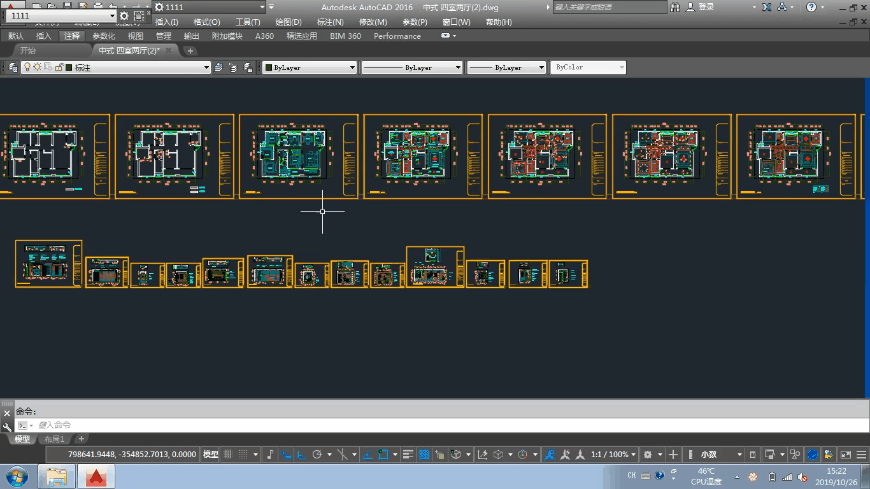This screenshot has width=870, height=489.
Task: Click the layer color swatch beside 标注
Action: (x=69, y=67)
